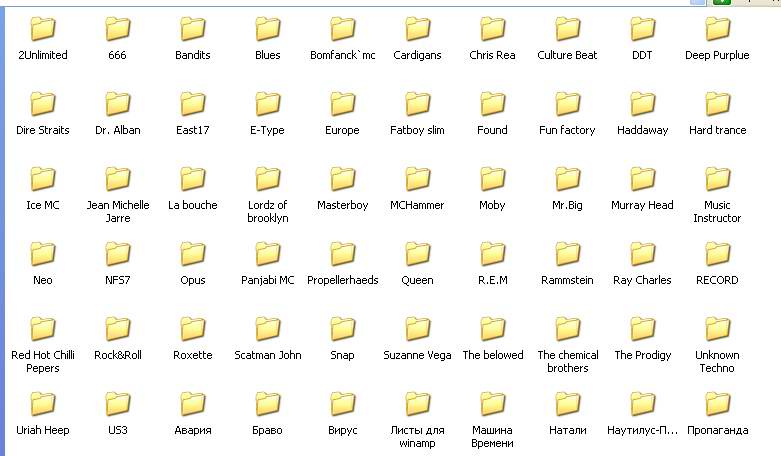This screenshot has width=781, height=456.
Task: Select the Europe folder icon
Action: [x=343, y=104]
